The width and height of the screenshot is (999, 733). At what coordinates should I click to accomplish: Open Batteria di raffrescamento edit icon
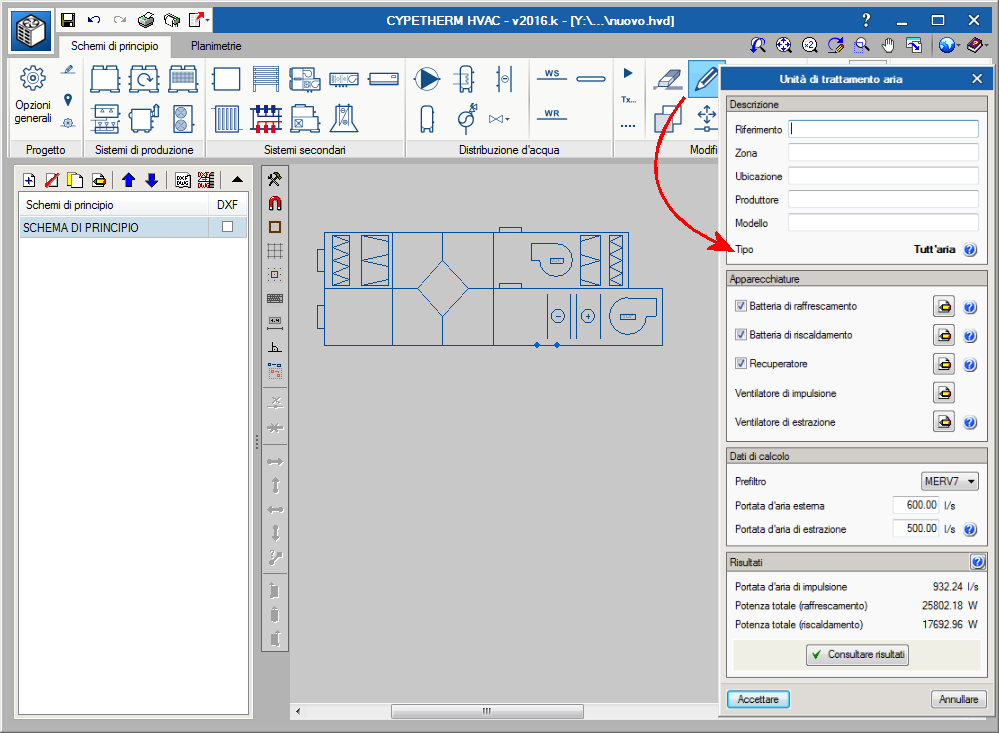[x=944, y=307]
